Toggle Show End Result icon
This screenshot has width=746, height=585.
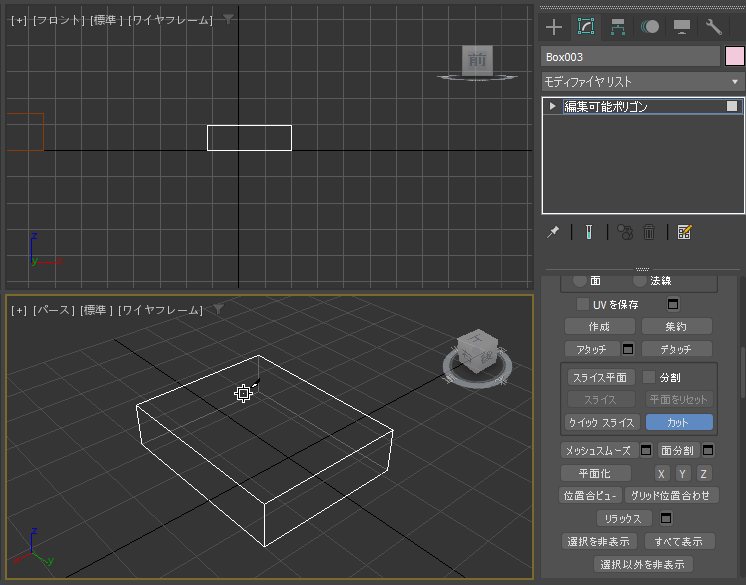pyautogui.click(x=589, y=232)
